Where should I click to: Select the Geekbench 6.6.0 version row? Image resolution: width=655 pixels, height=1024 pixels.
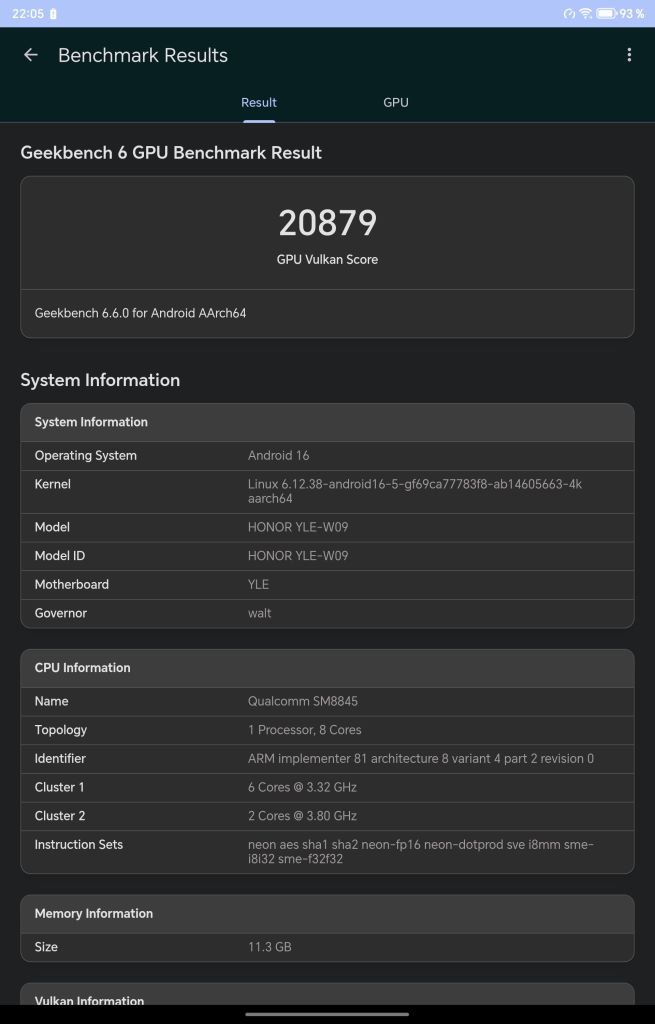327,313
